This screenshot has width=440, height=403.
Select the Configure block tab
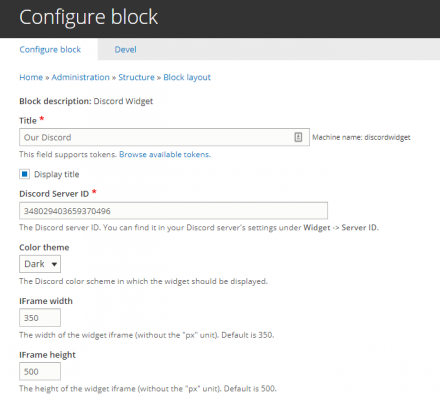point(50,49)
